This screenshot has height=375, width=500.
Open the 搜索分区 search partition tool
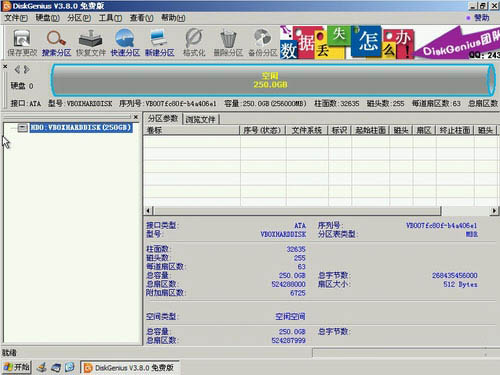[x=56, y=43]
